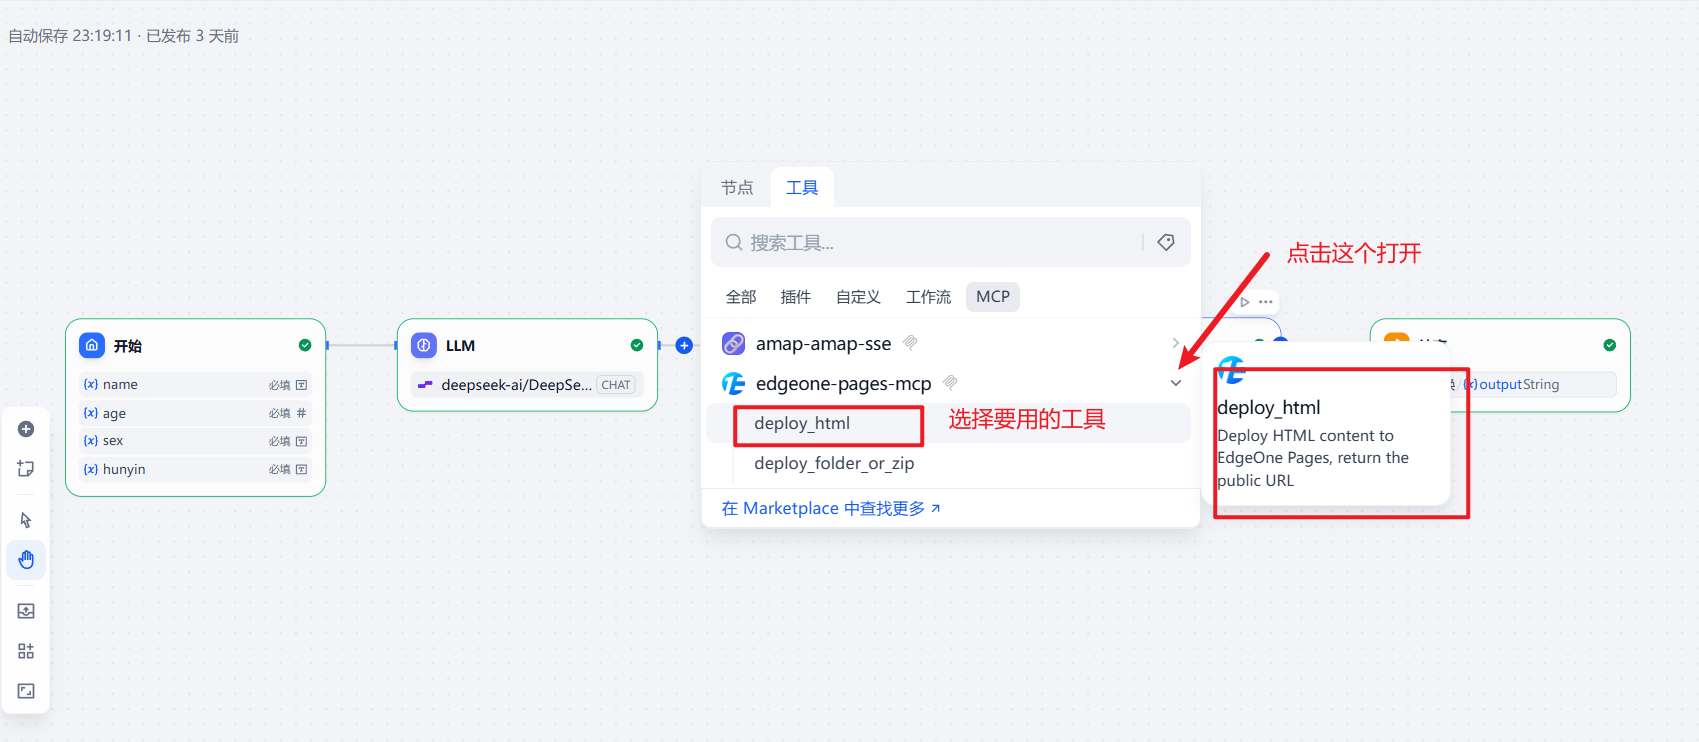Select the MCP category filter
This screenshot has width=1699, height=742.
click(992, 297)
